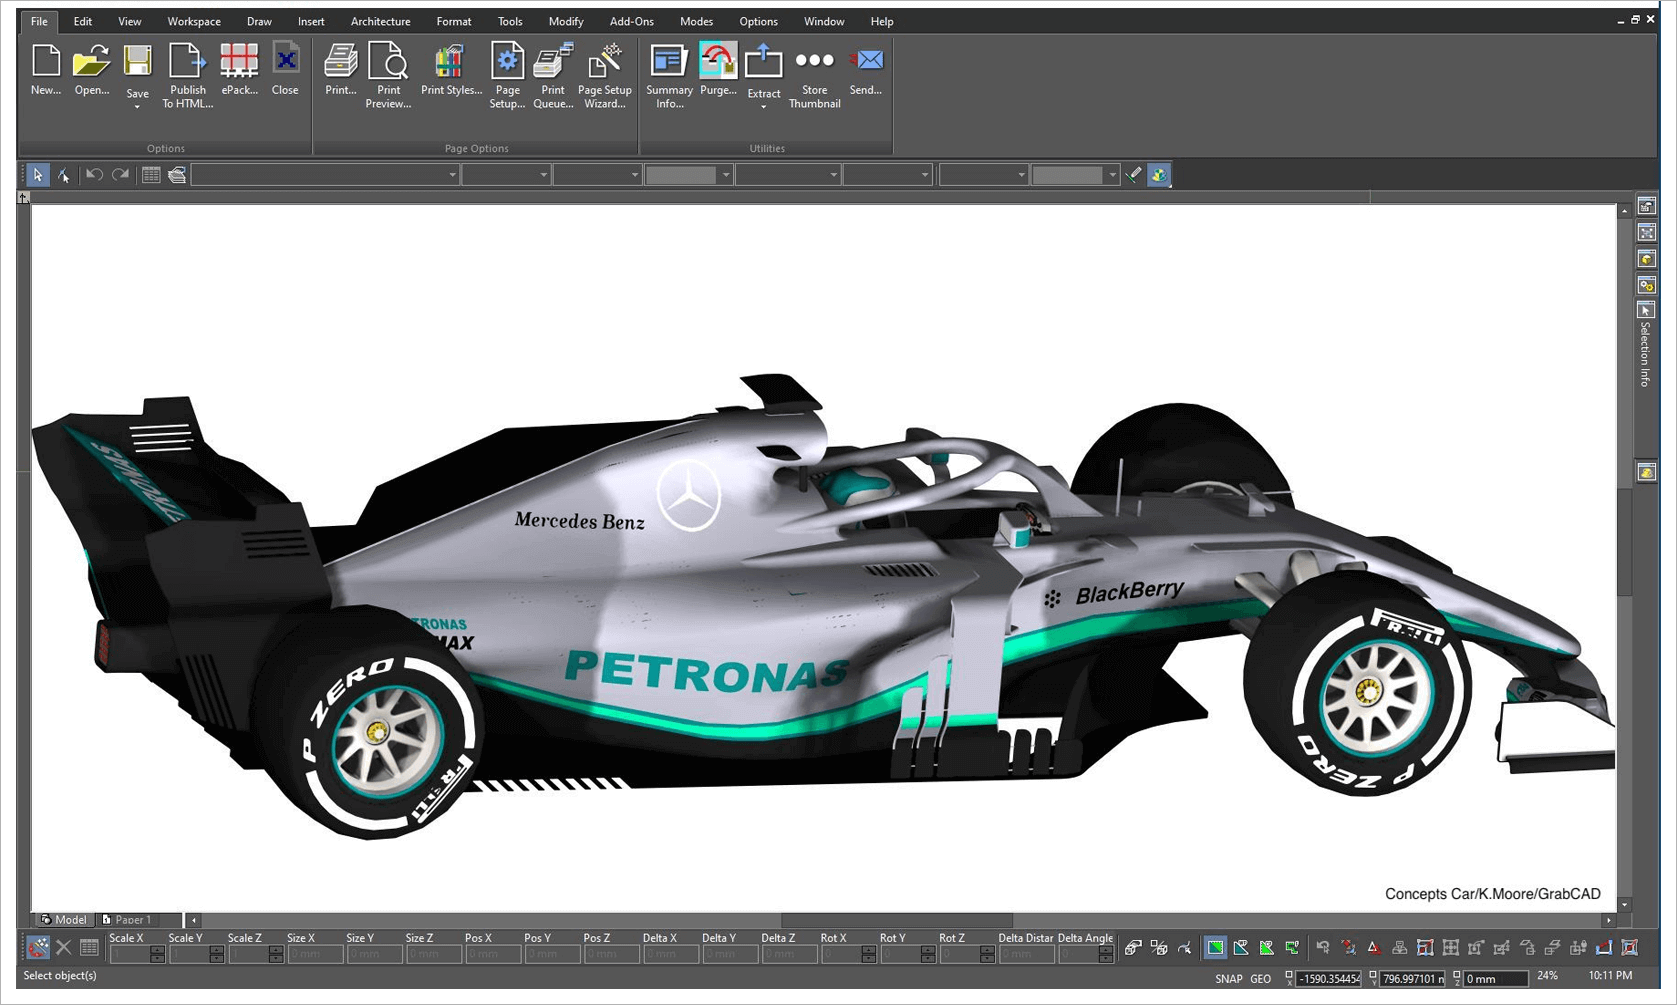Click the tab scroll left arrow
Screen dimensions: 1677x1005
click(194, 920)
